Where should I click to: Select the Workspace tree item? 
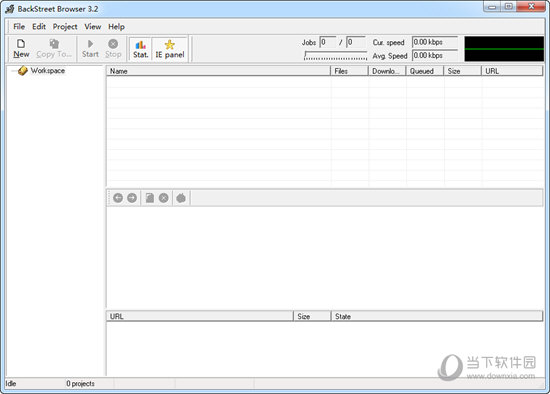(48, 71)
